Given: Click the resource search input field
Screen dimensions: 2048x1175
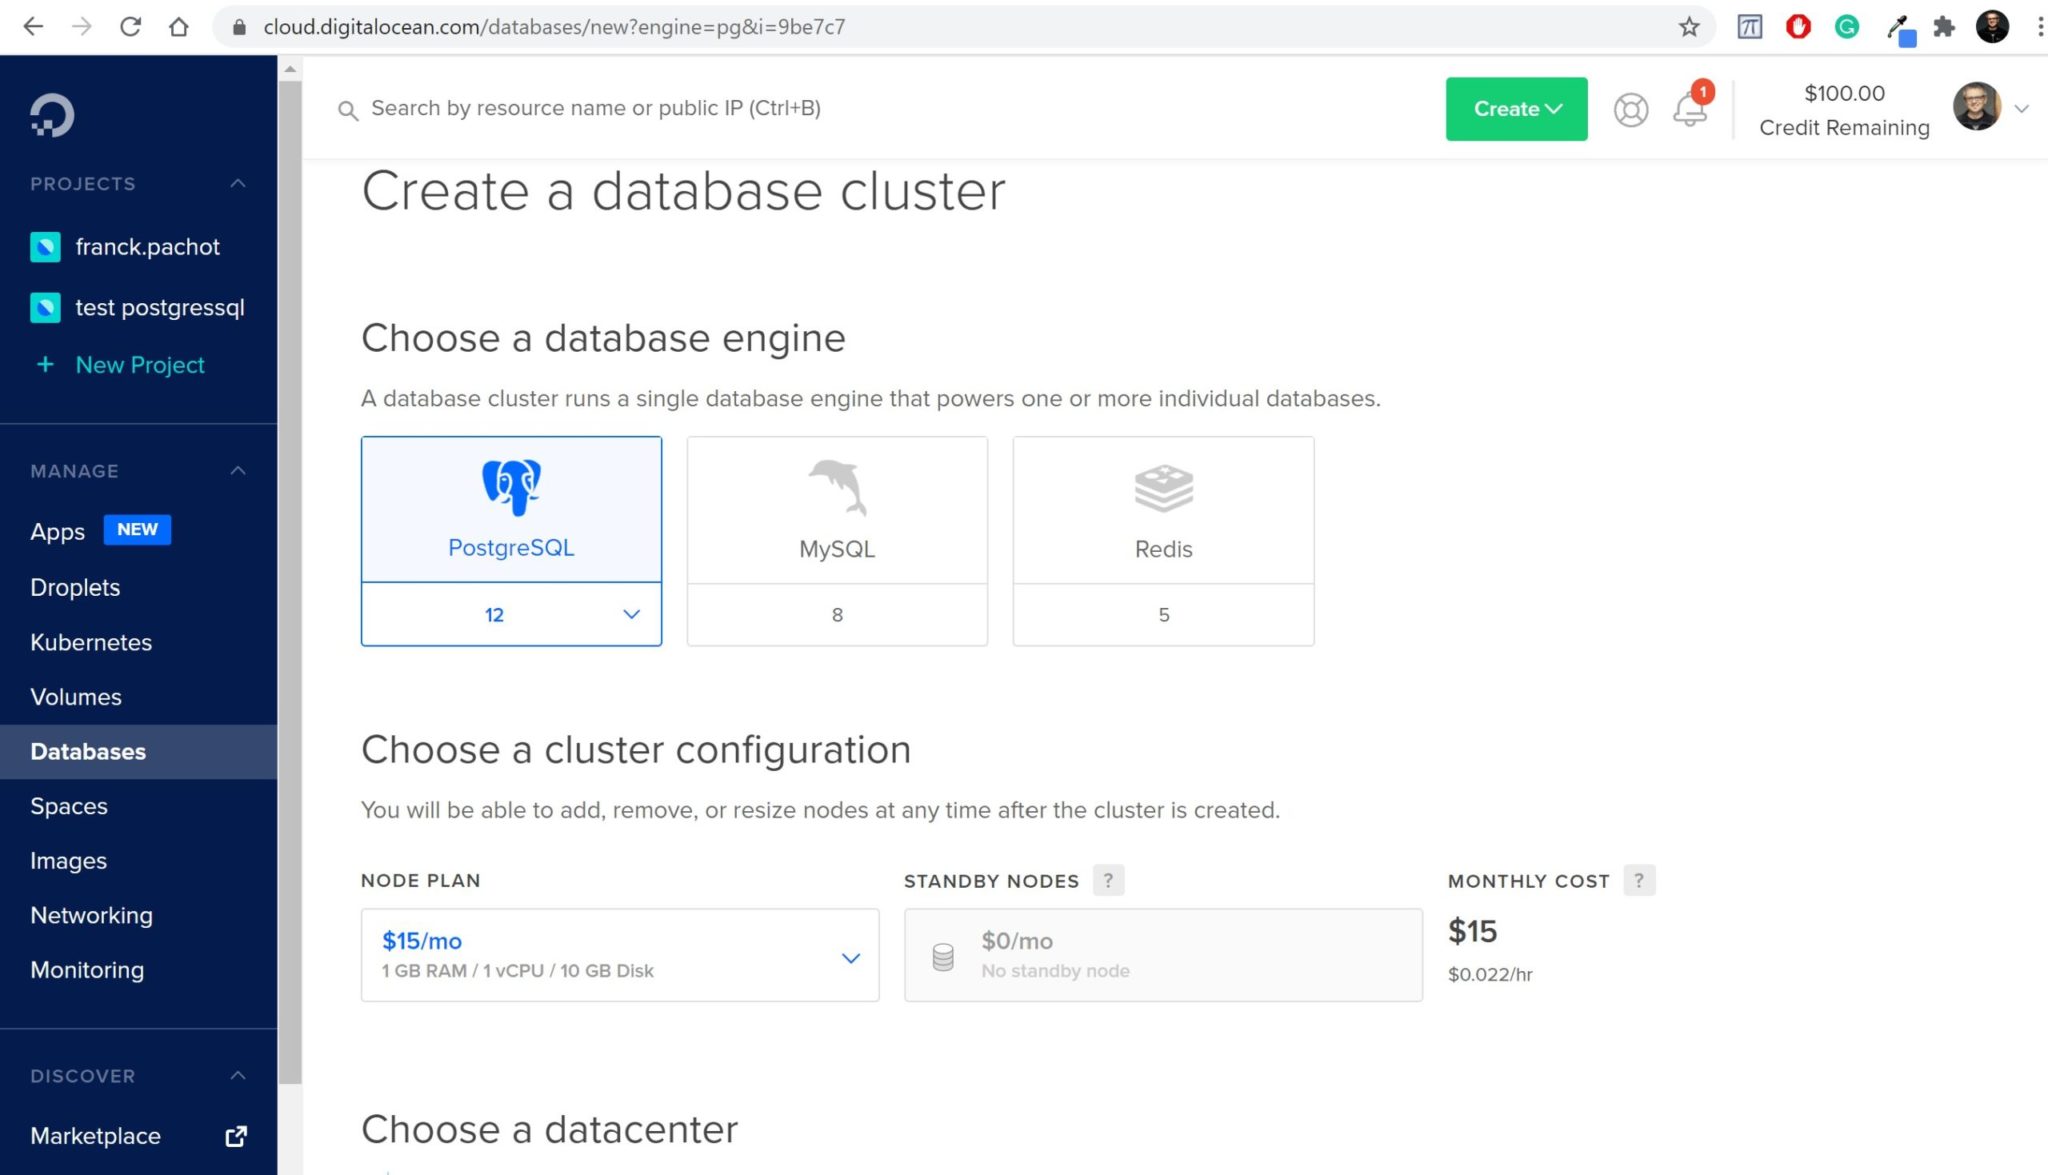Looking at the screenshot, I should click(x=596, y=108).
